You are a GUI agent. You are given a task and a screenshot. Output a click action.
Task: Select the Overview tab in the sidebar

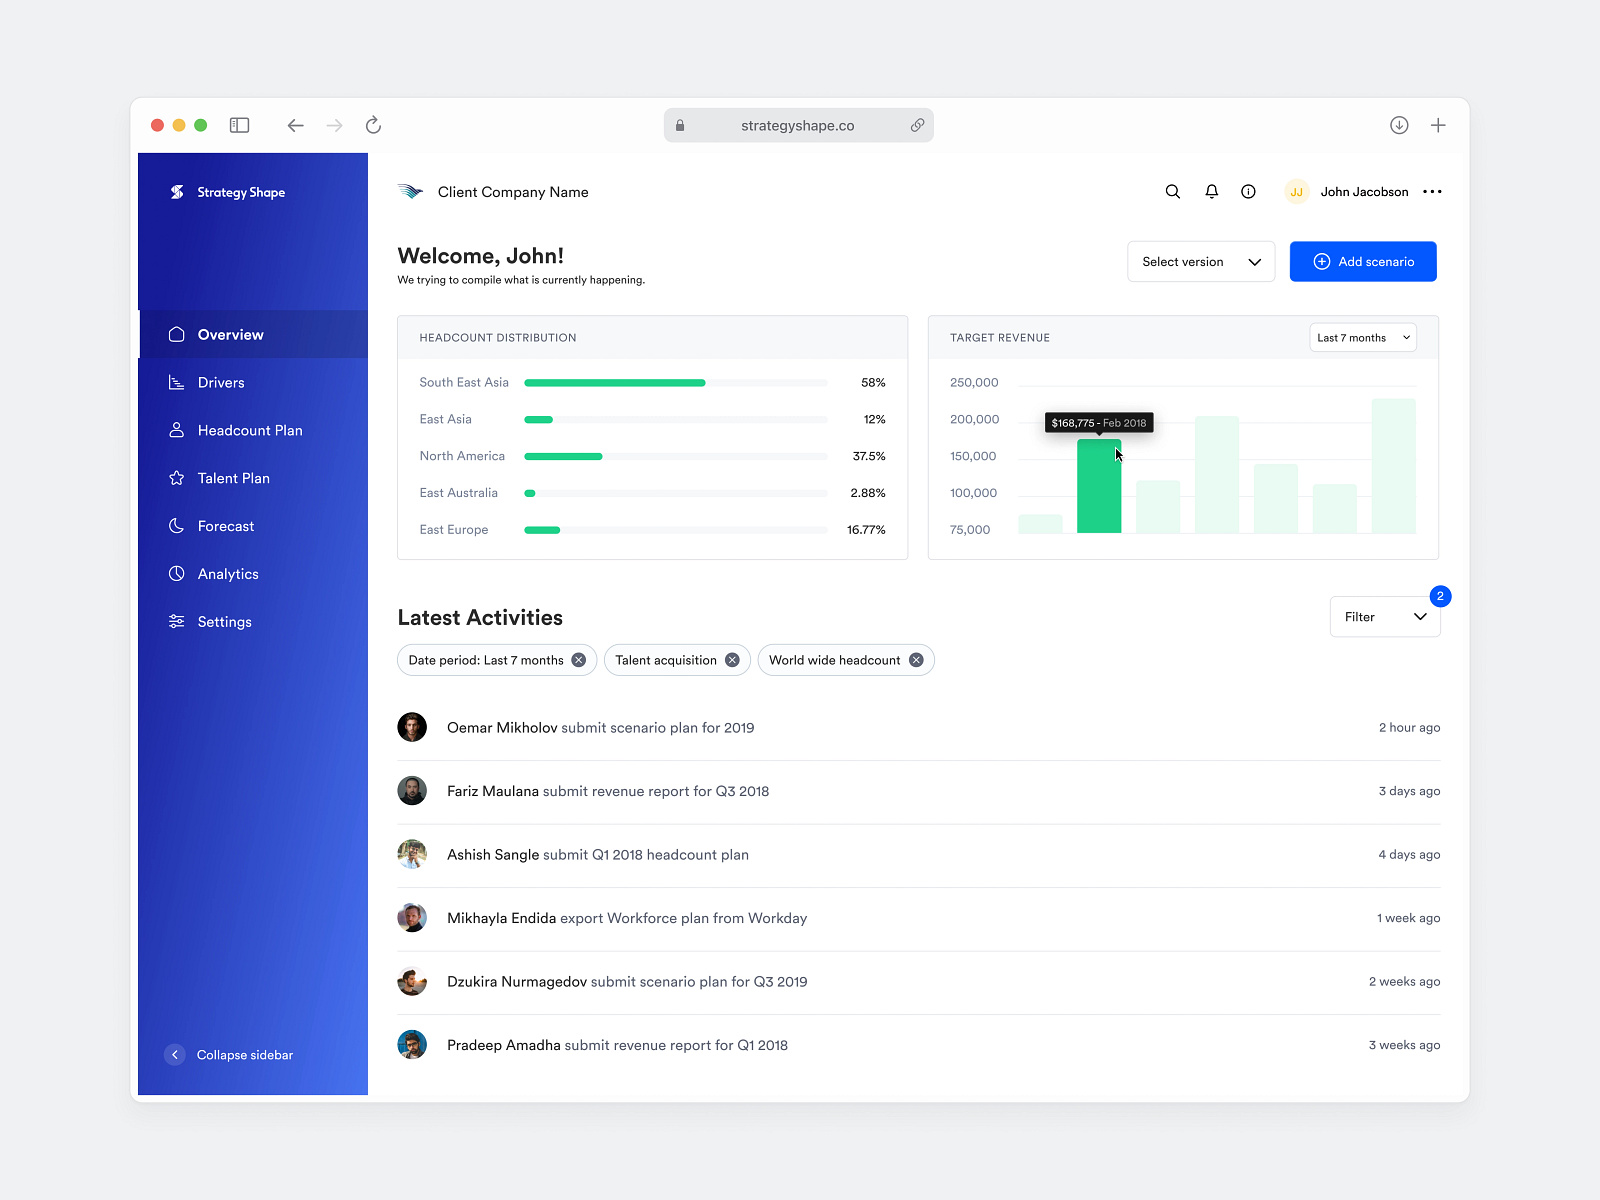pos(229,334)
